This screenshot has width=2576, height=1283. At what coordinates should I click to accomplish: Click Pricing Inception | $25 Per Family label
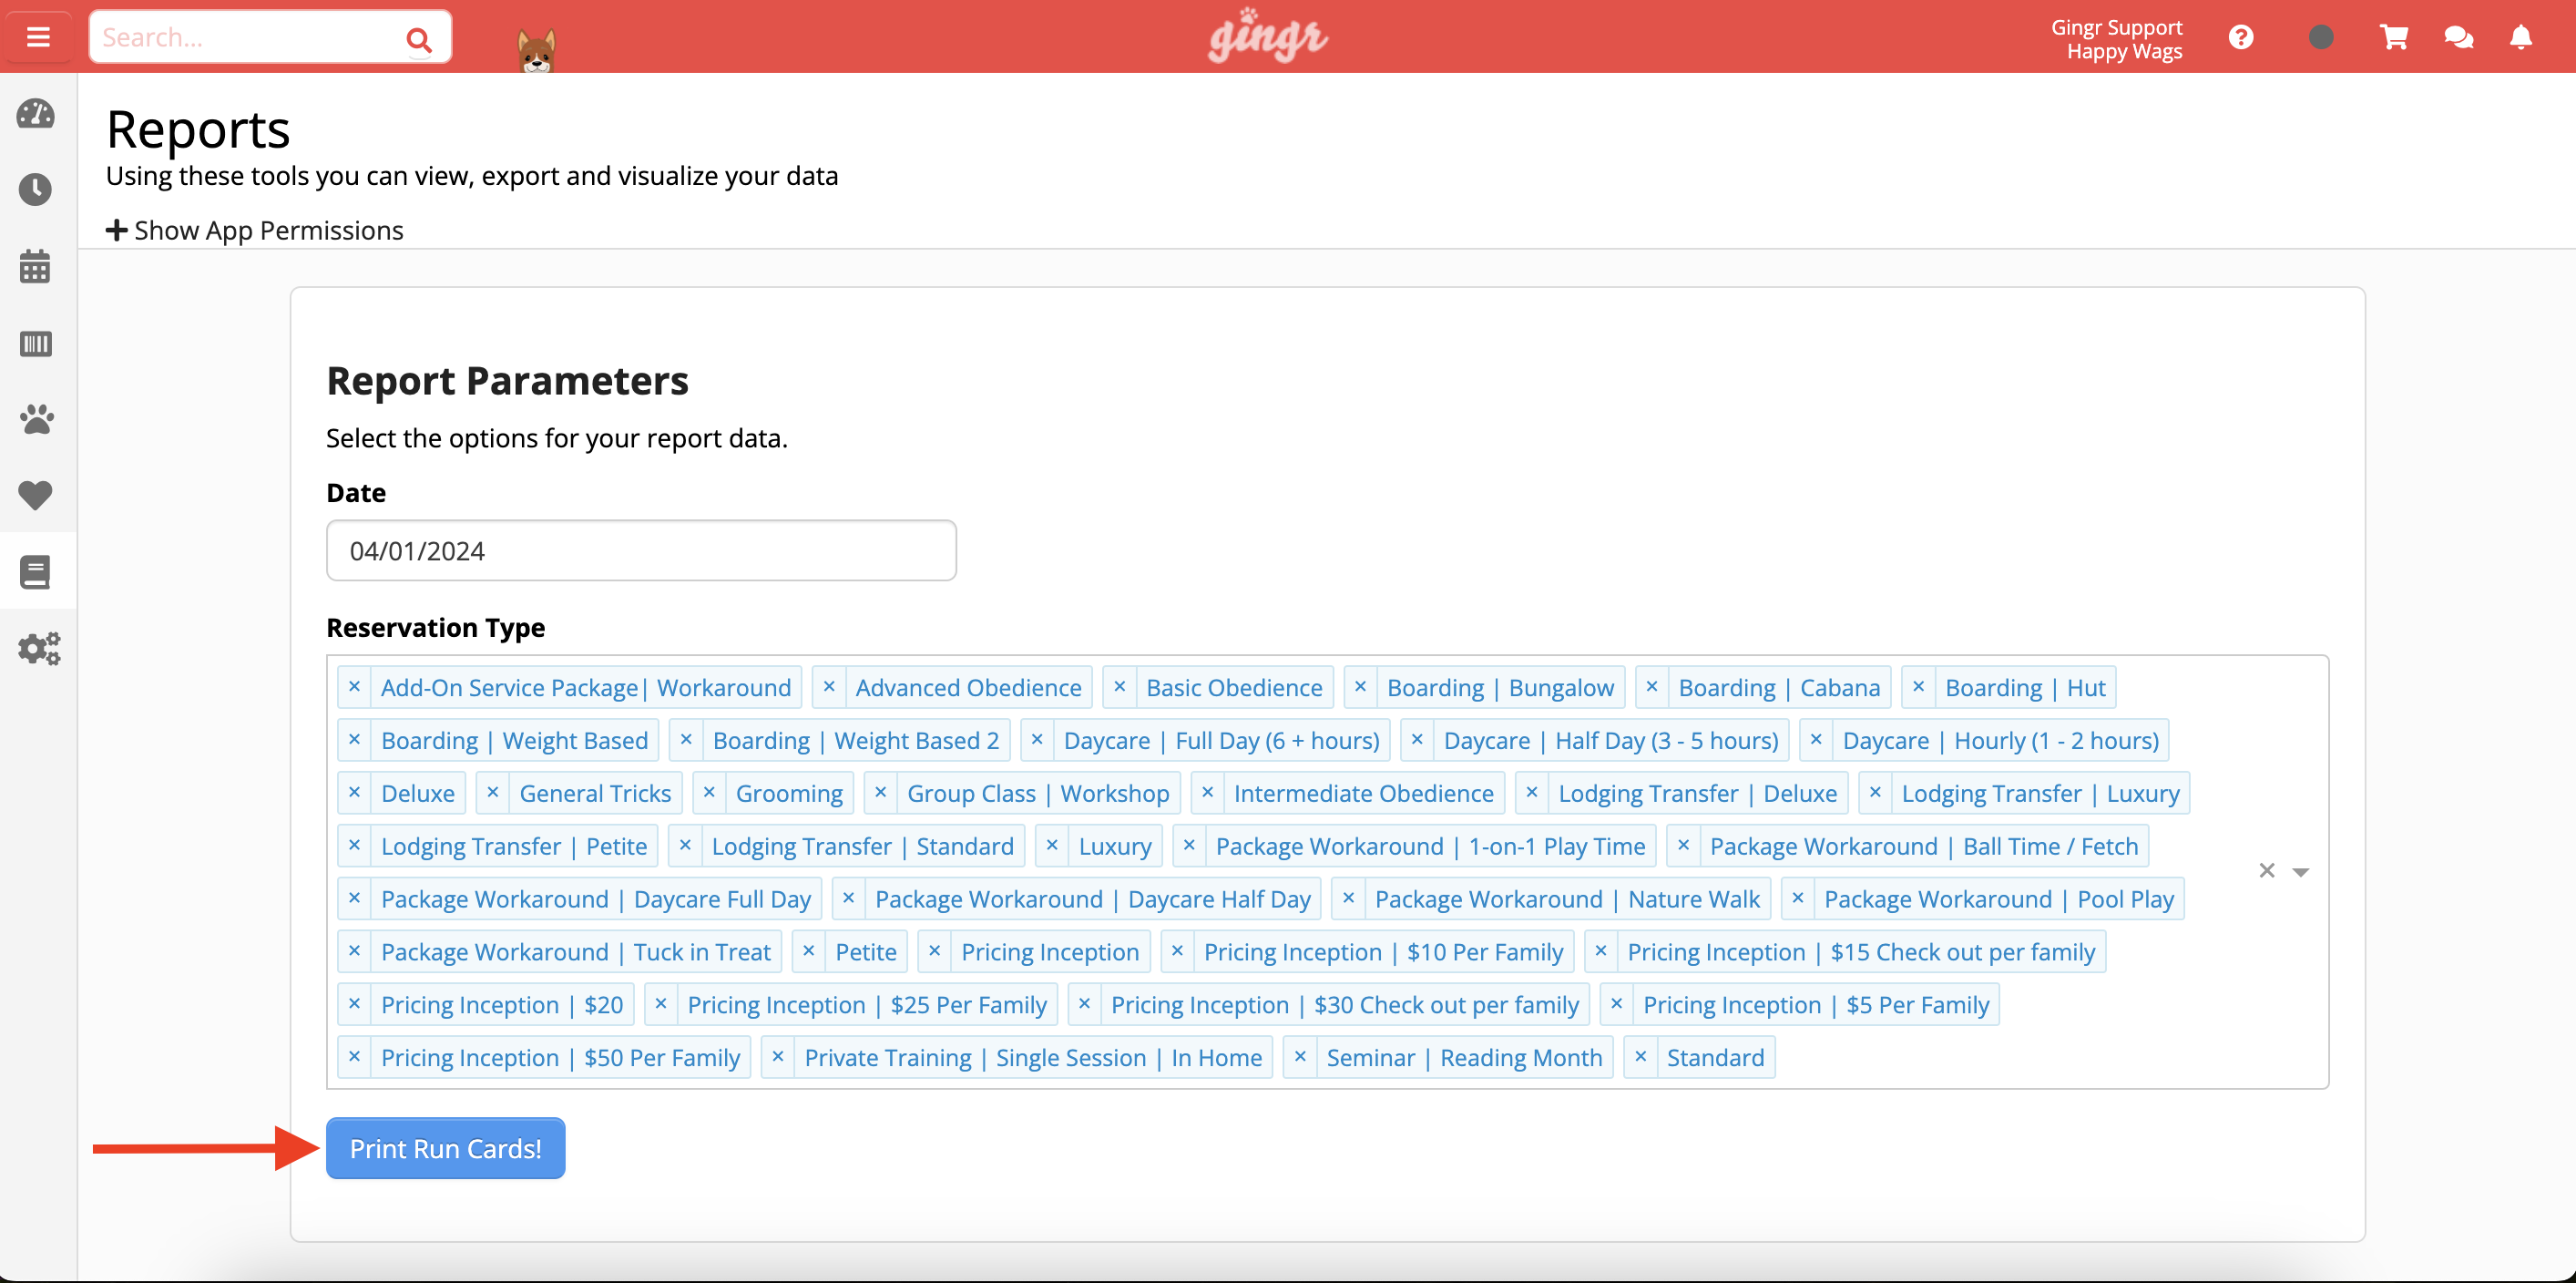[x=867, y=1005]
